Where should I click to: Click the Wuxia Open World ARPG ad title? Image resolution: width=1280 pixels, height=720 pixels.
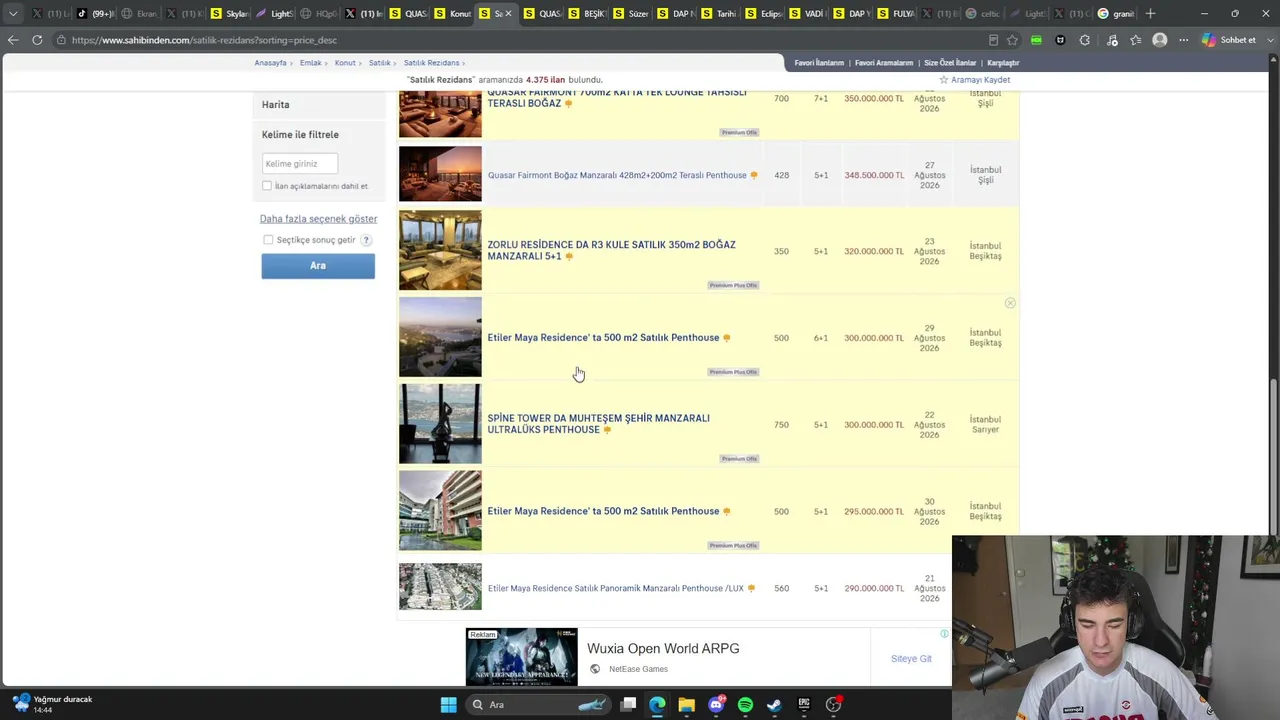(663, 649)
